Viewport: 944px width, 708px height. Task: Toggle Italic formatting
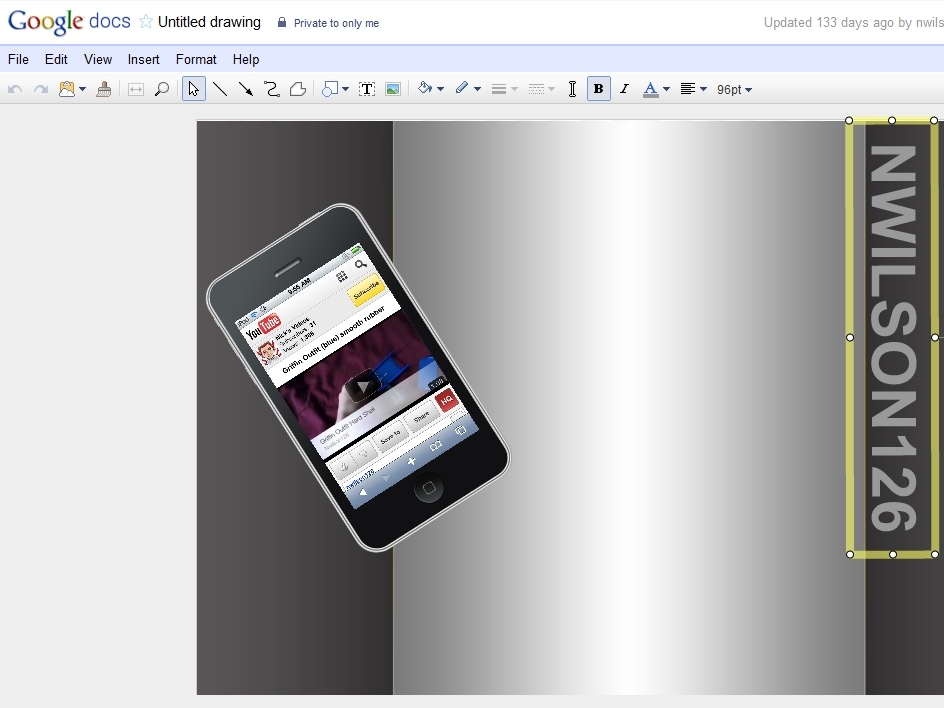[624, 89]
